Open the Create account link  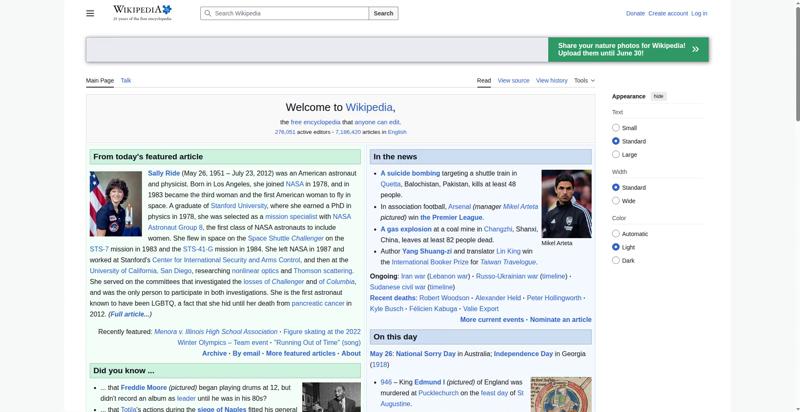668,13
